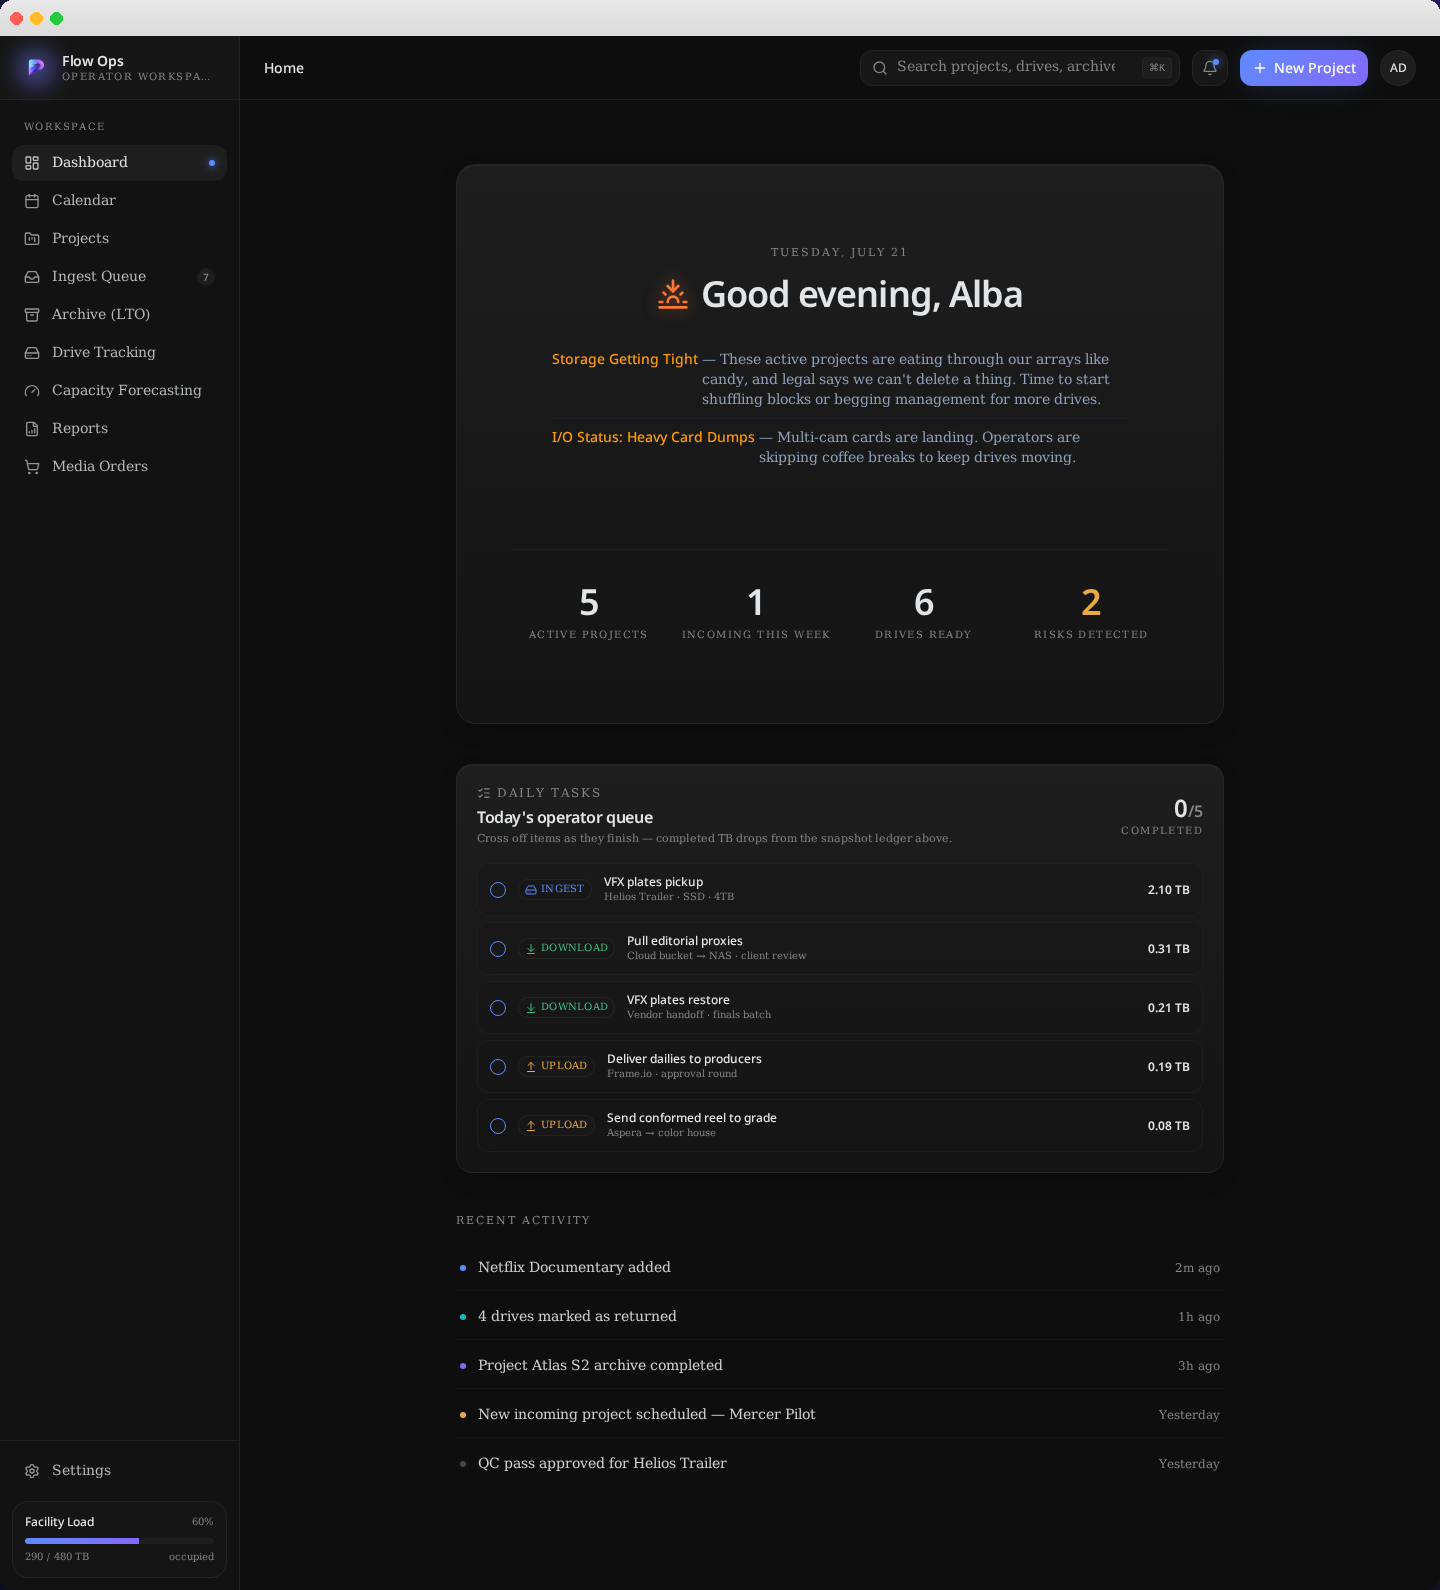1440x1590 pixels.
Task: Open Settings at sidebar bottom
Action: pyautogui.click(x=119, y=1471)
